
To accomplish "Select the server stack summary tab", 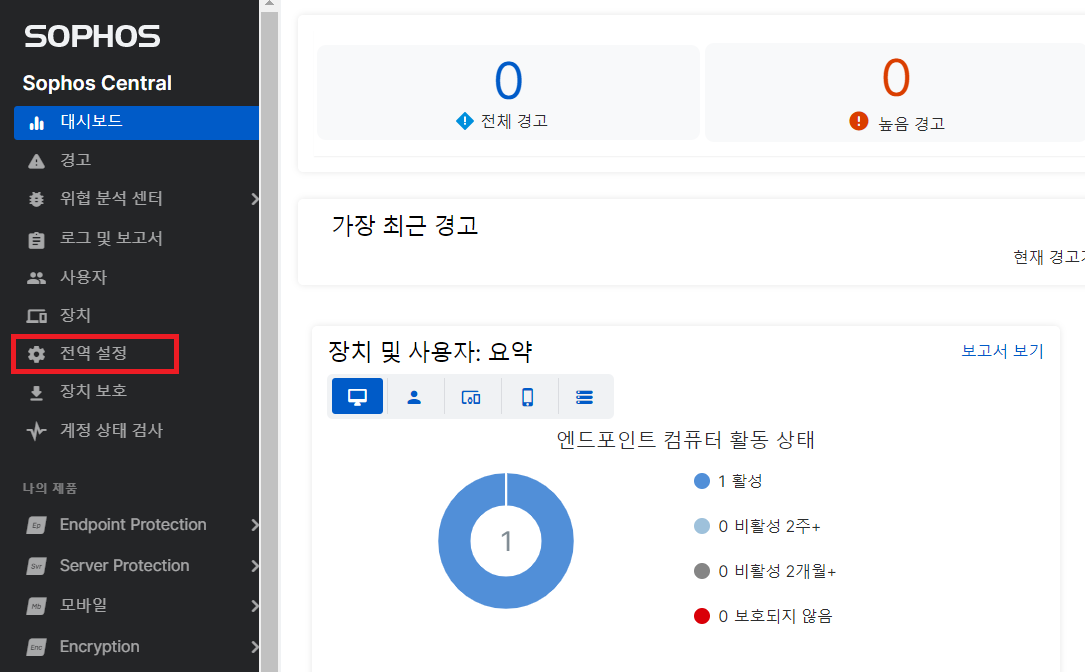I will pos(585,397).
